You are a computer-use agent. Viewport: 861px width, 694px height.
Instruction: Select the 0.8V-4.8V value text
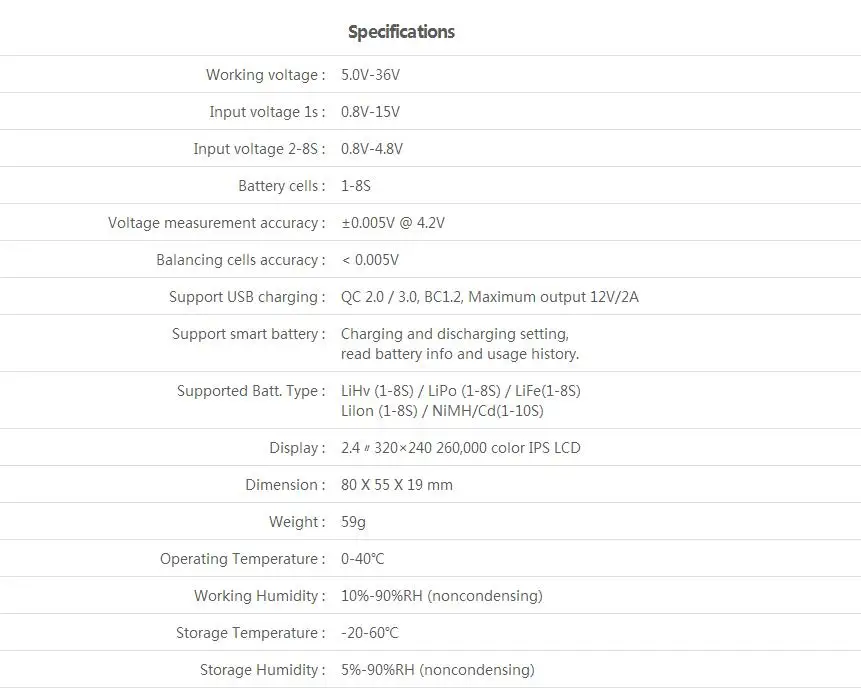372,149
